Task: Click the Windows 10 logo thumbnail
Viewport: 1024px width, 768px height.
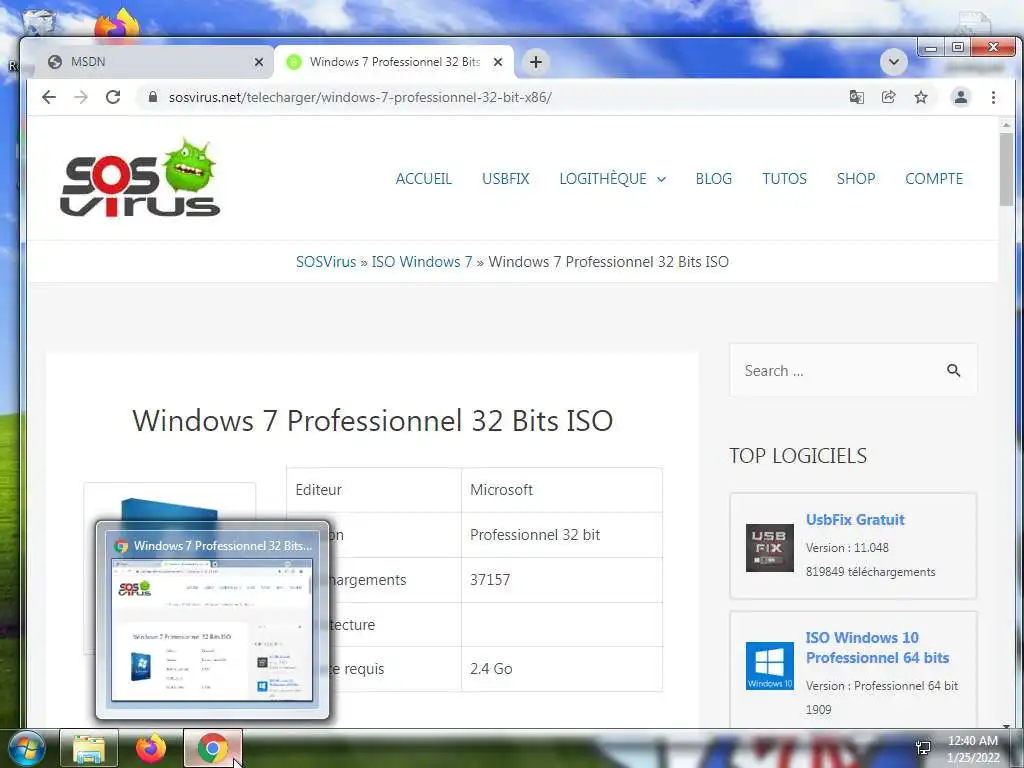Action: 769,665
